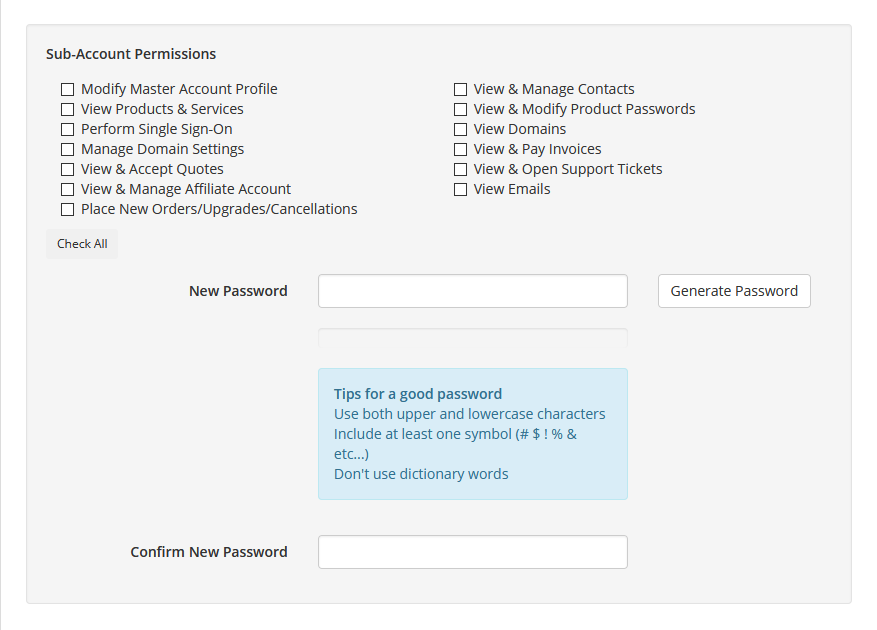Image resolution: width=877 pixels, height=630 pixels.
Task: Click the Tips for a good password panel
Action: (472, 434)
